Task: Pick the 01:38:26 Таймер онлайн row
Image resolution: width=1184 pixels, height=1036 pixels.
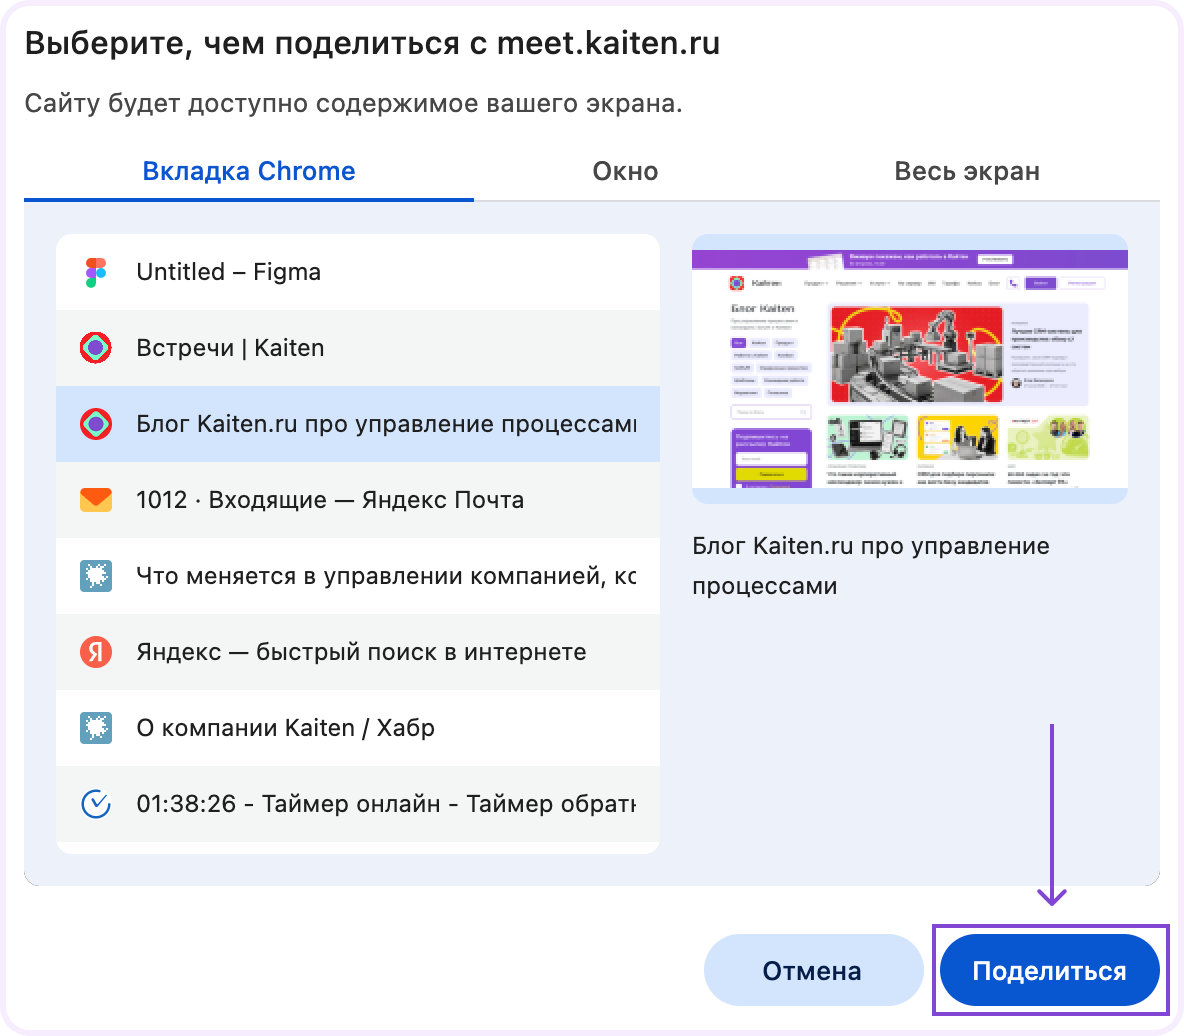Action: click(x=358, y=804)
